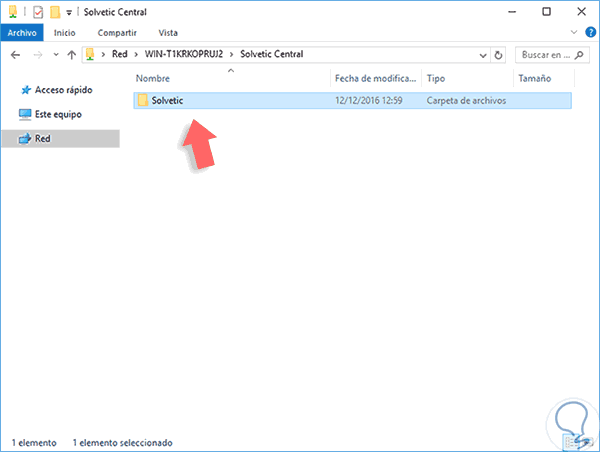Close the Solvetic Central window

pyautogui.click(x=581, y=12)
